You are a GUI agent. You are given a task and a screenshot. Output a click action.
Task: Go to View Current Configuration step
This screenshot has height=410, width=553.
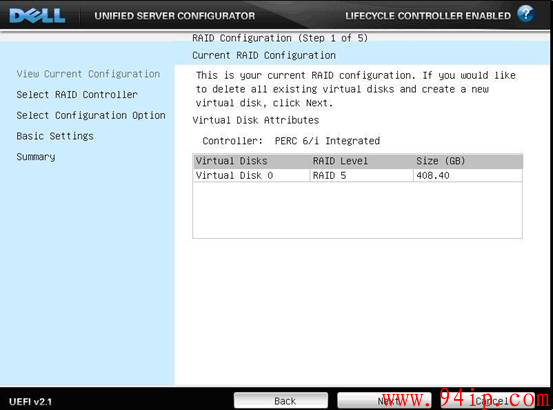pyautogui.click(x=88, y=74)
